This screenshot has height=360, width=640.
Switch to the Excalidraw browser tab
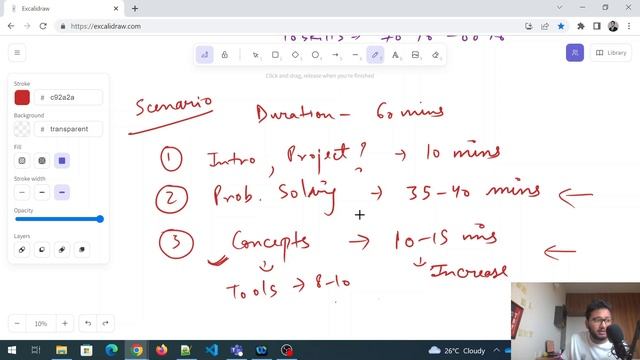pyautogui.click(x=64, y=9)
